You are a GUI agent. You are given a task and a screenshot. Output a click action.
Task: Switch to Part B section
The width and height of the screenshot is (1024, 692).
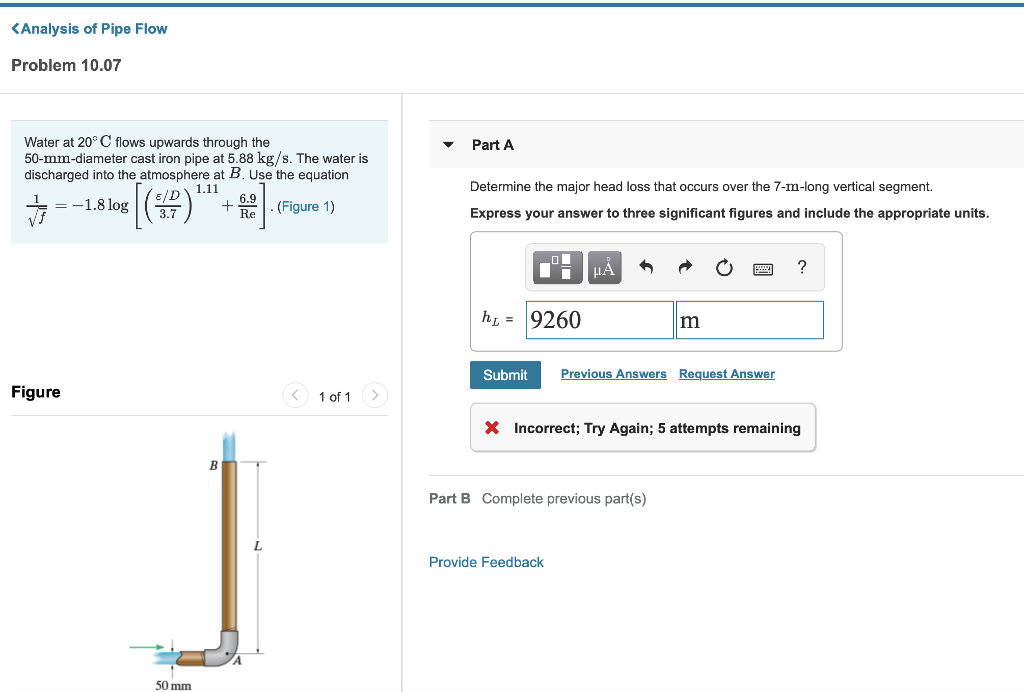pyautogui.click(x=449, y=498)
